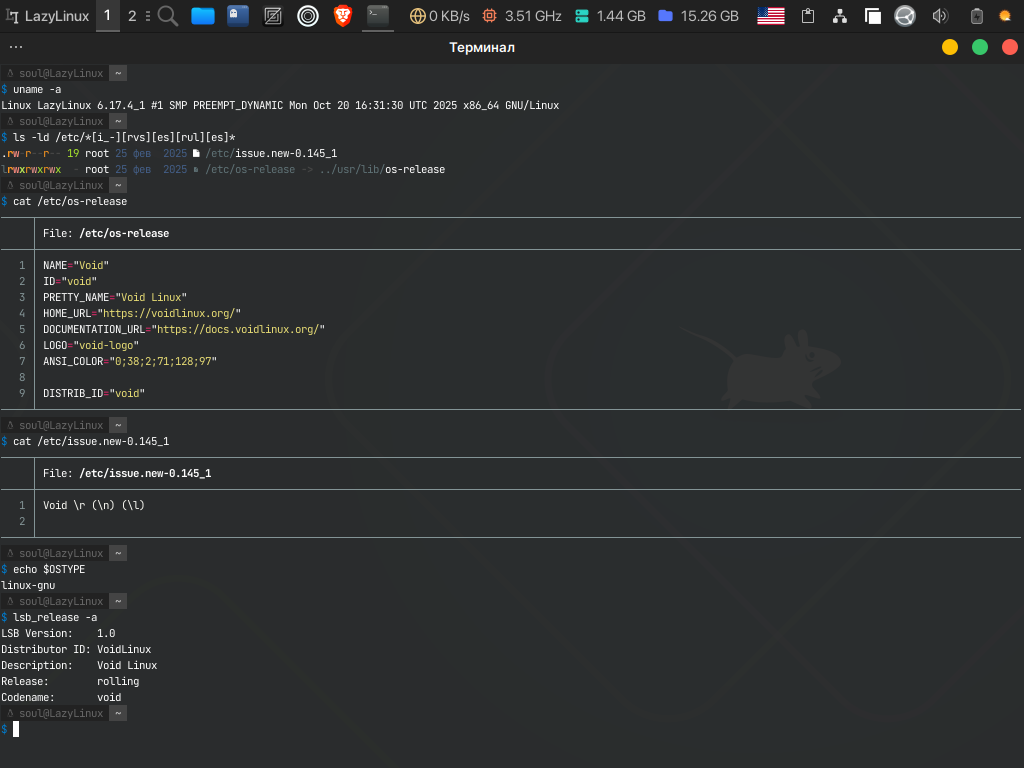The image size is (1024, 768).
Task: Open the Brave browser
Action: (342, 16)
